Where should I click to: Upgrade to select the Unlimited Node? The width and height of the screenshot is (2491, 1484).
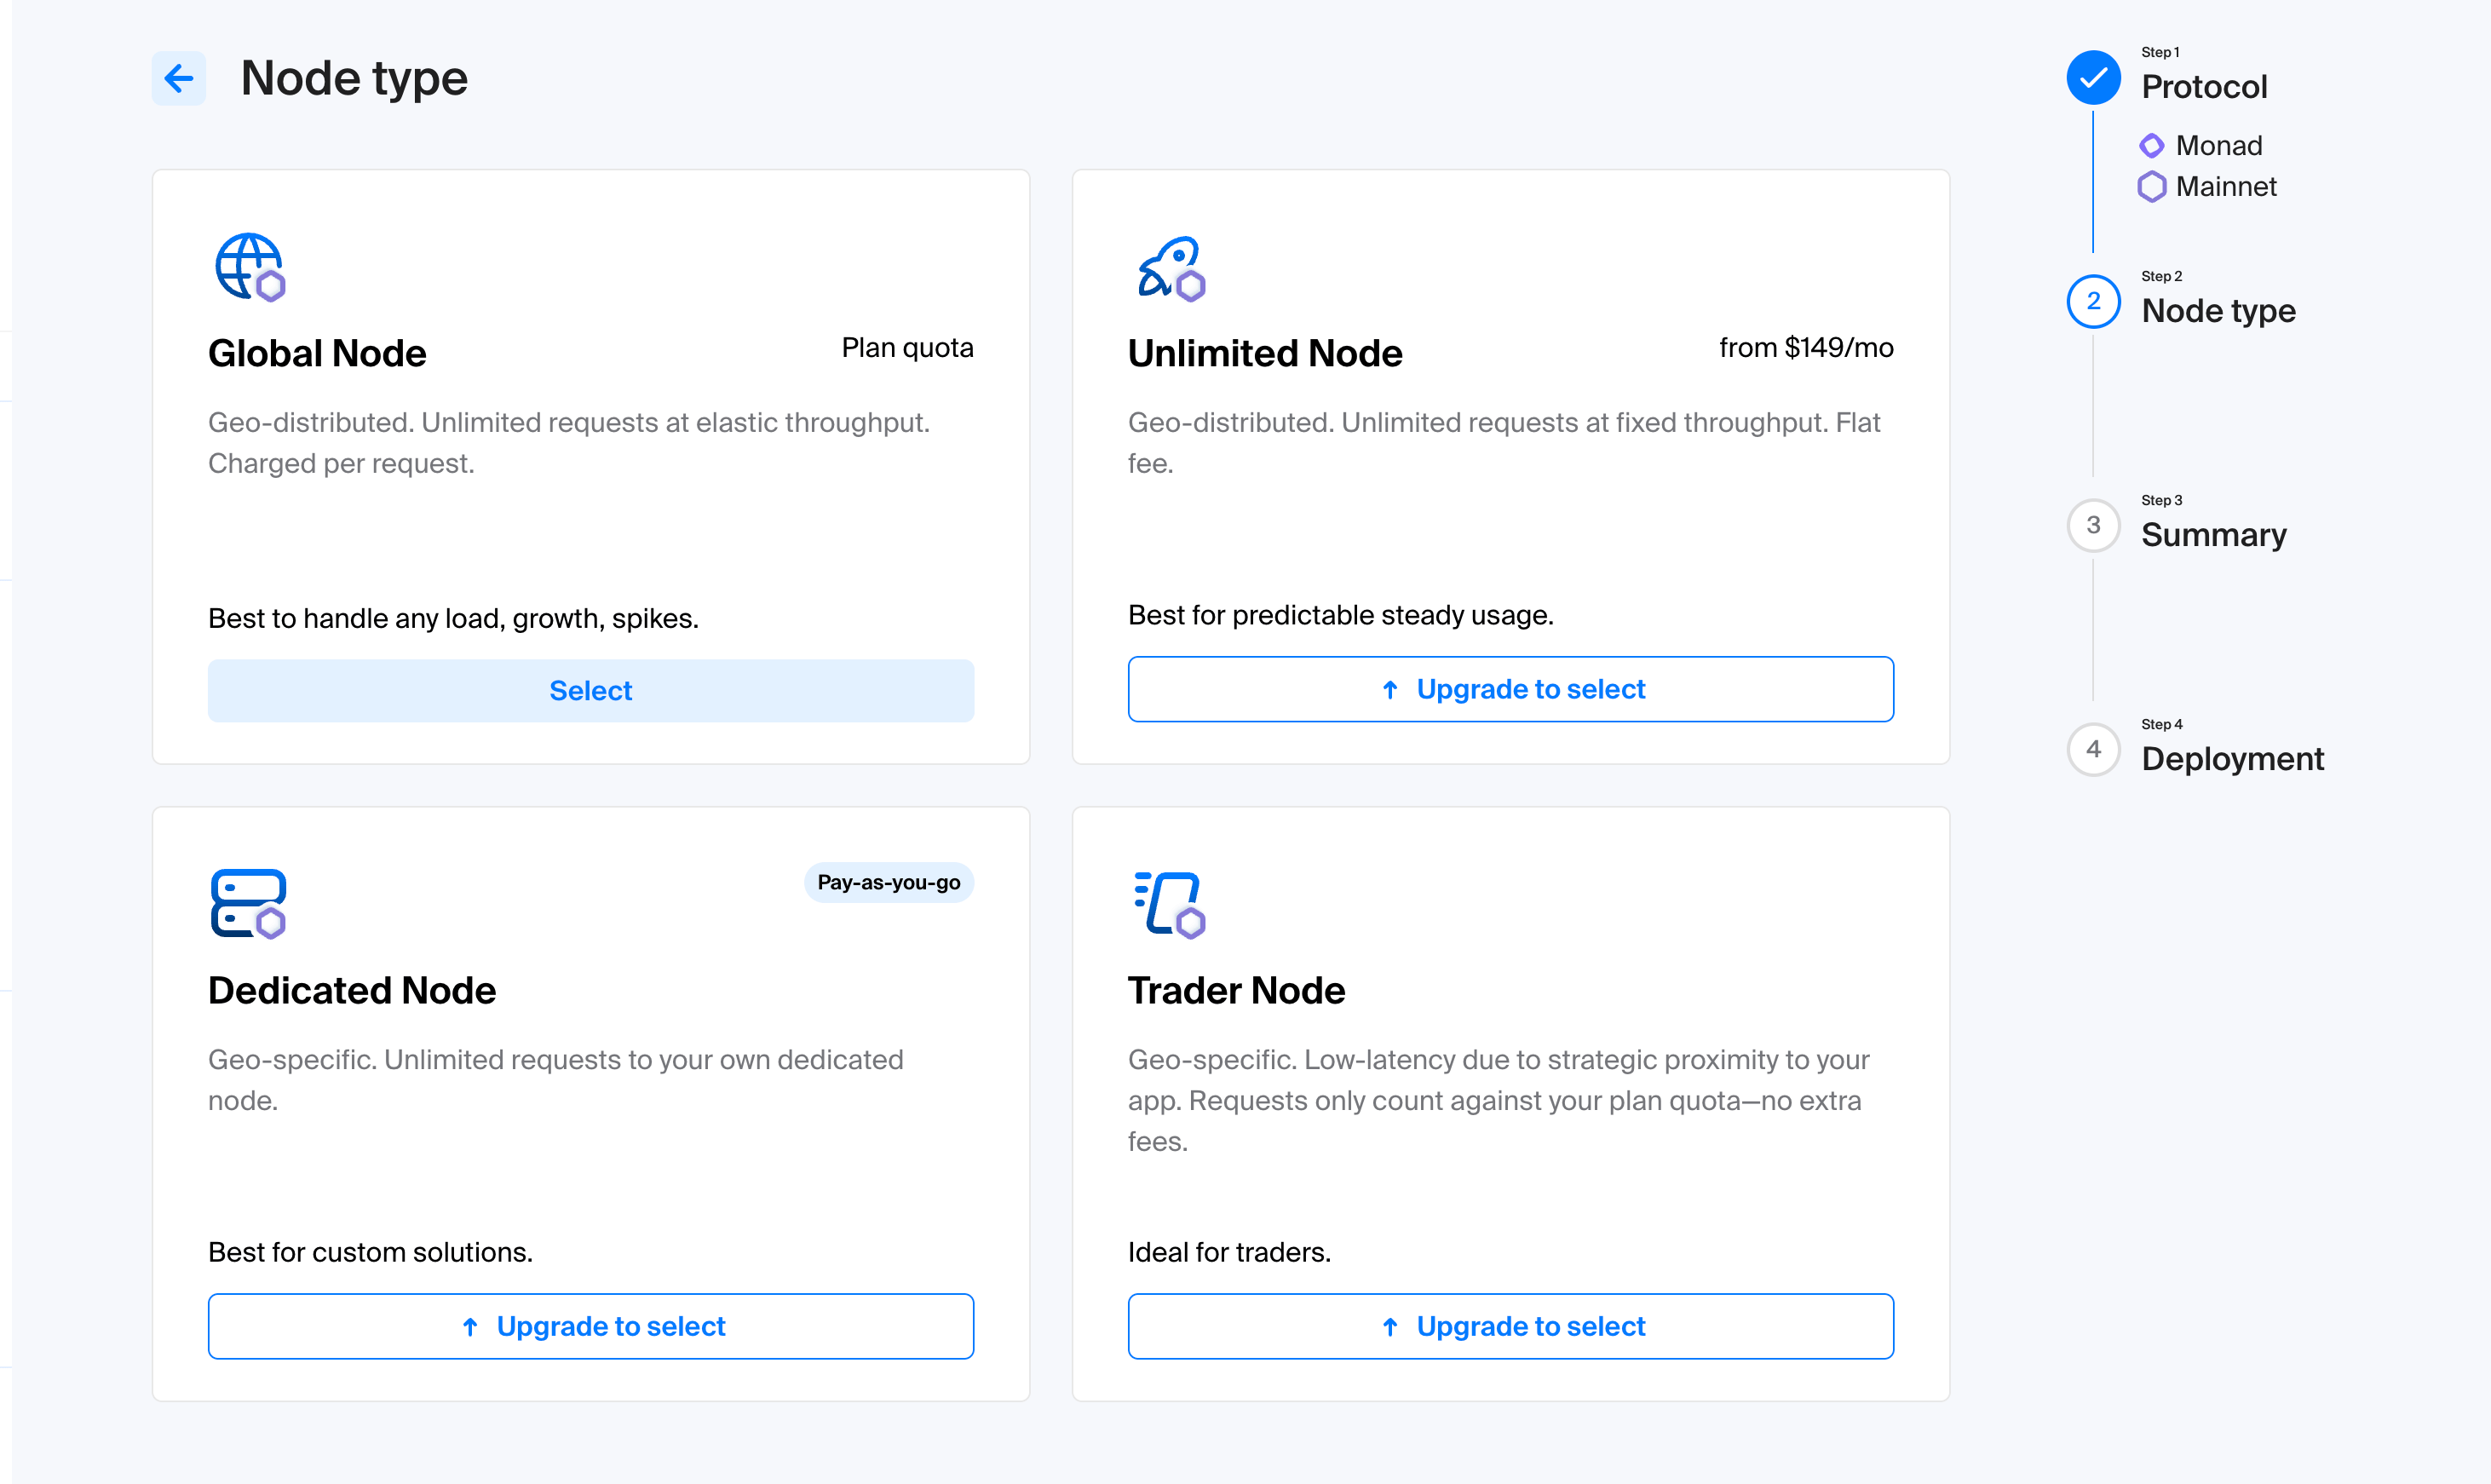(x=1510, y=688)
